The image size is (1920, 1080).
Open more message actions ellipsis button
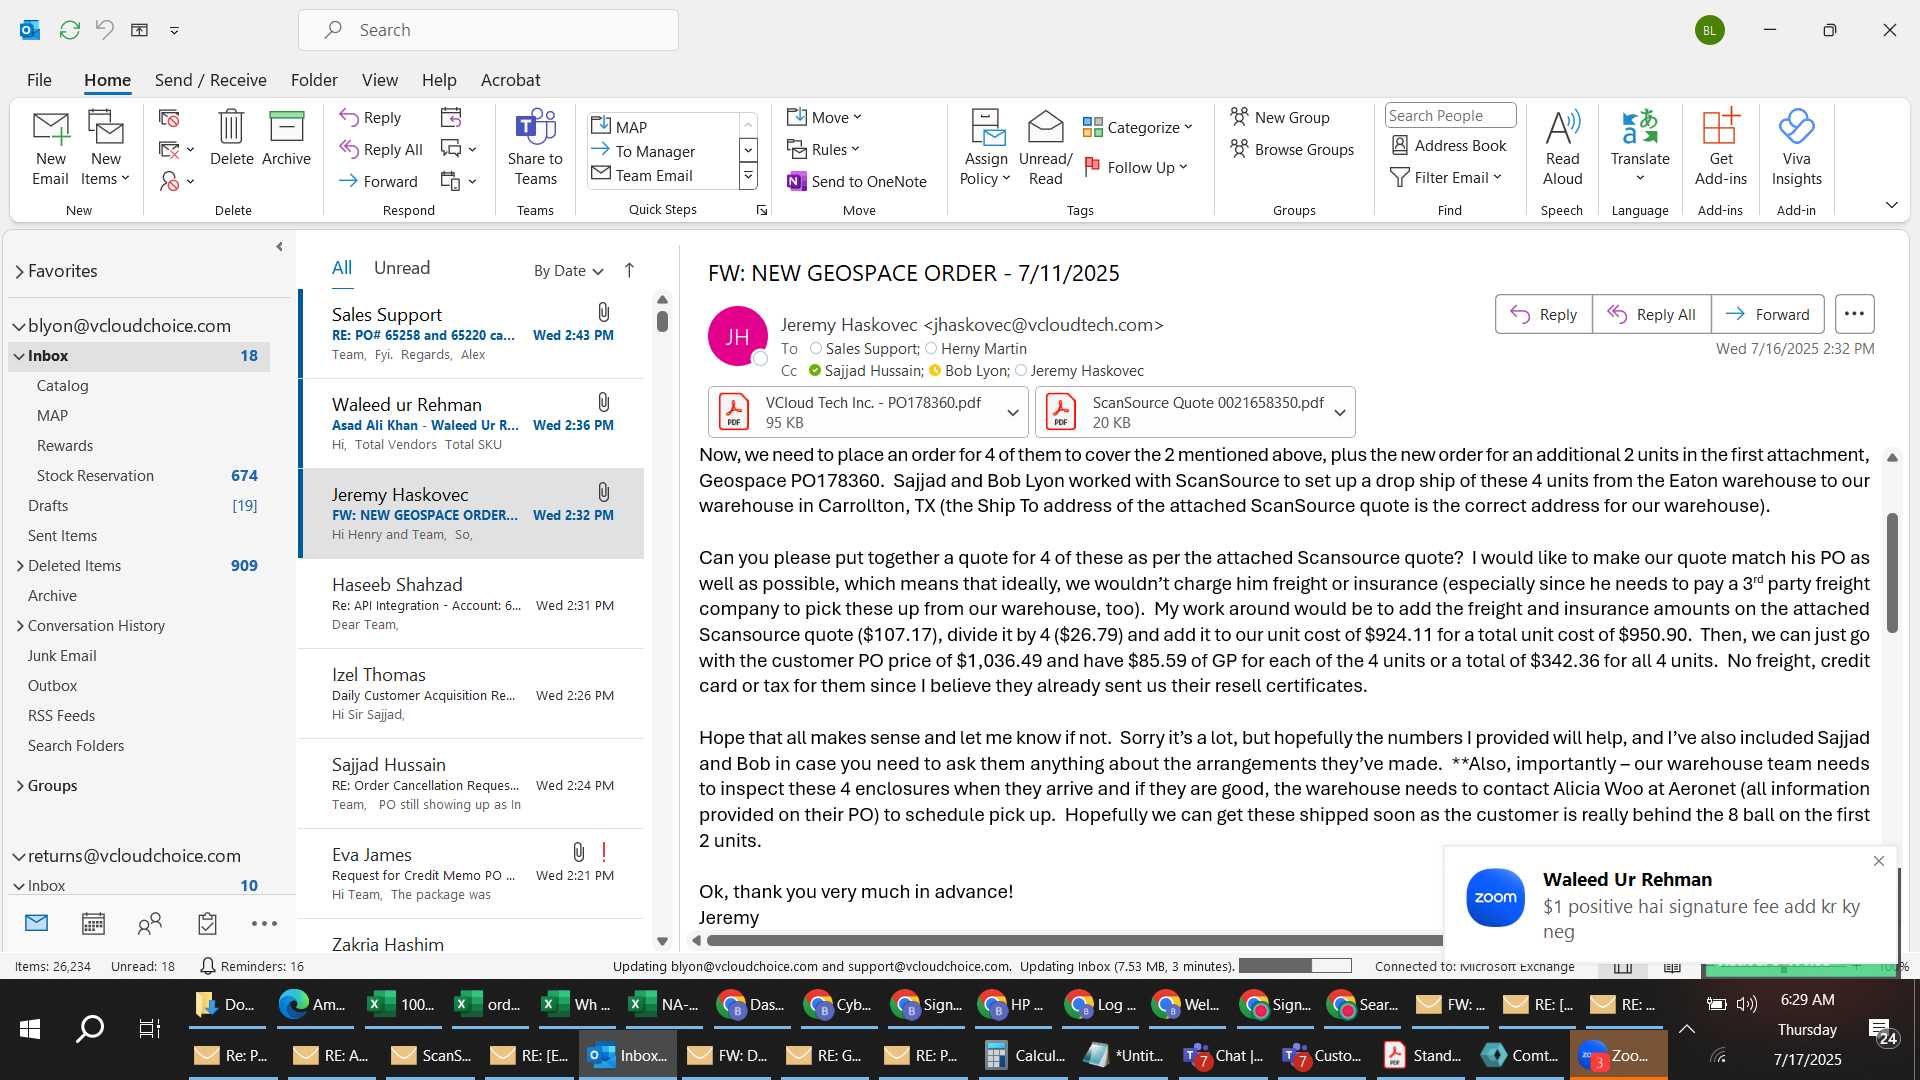point(1854,314)
